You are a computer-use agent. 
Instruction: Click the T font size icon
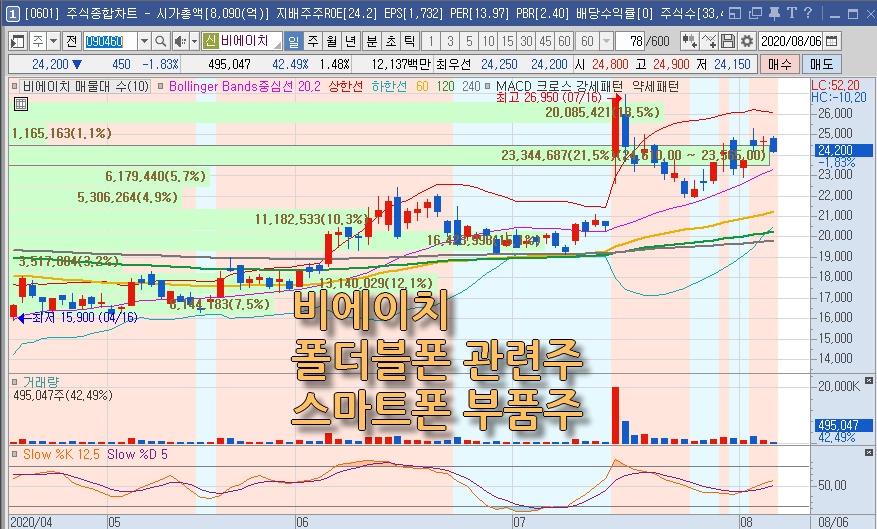pos(792,13)
